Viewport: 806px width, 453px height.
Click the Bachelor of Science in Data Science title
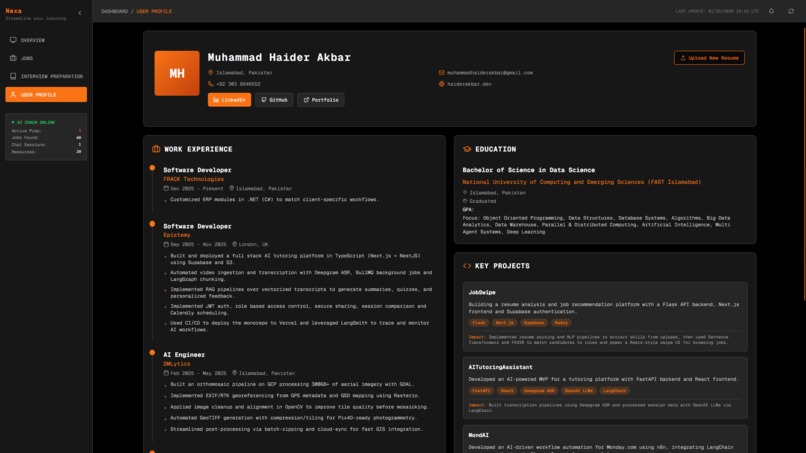528,170
